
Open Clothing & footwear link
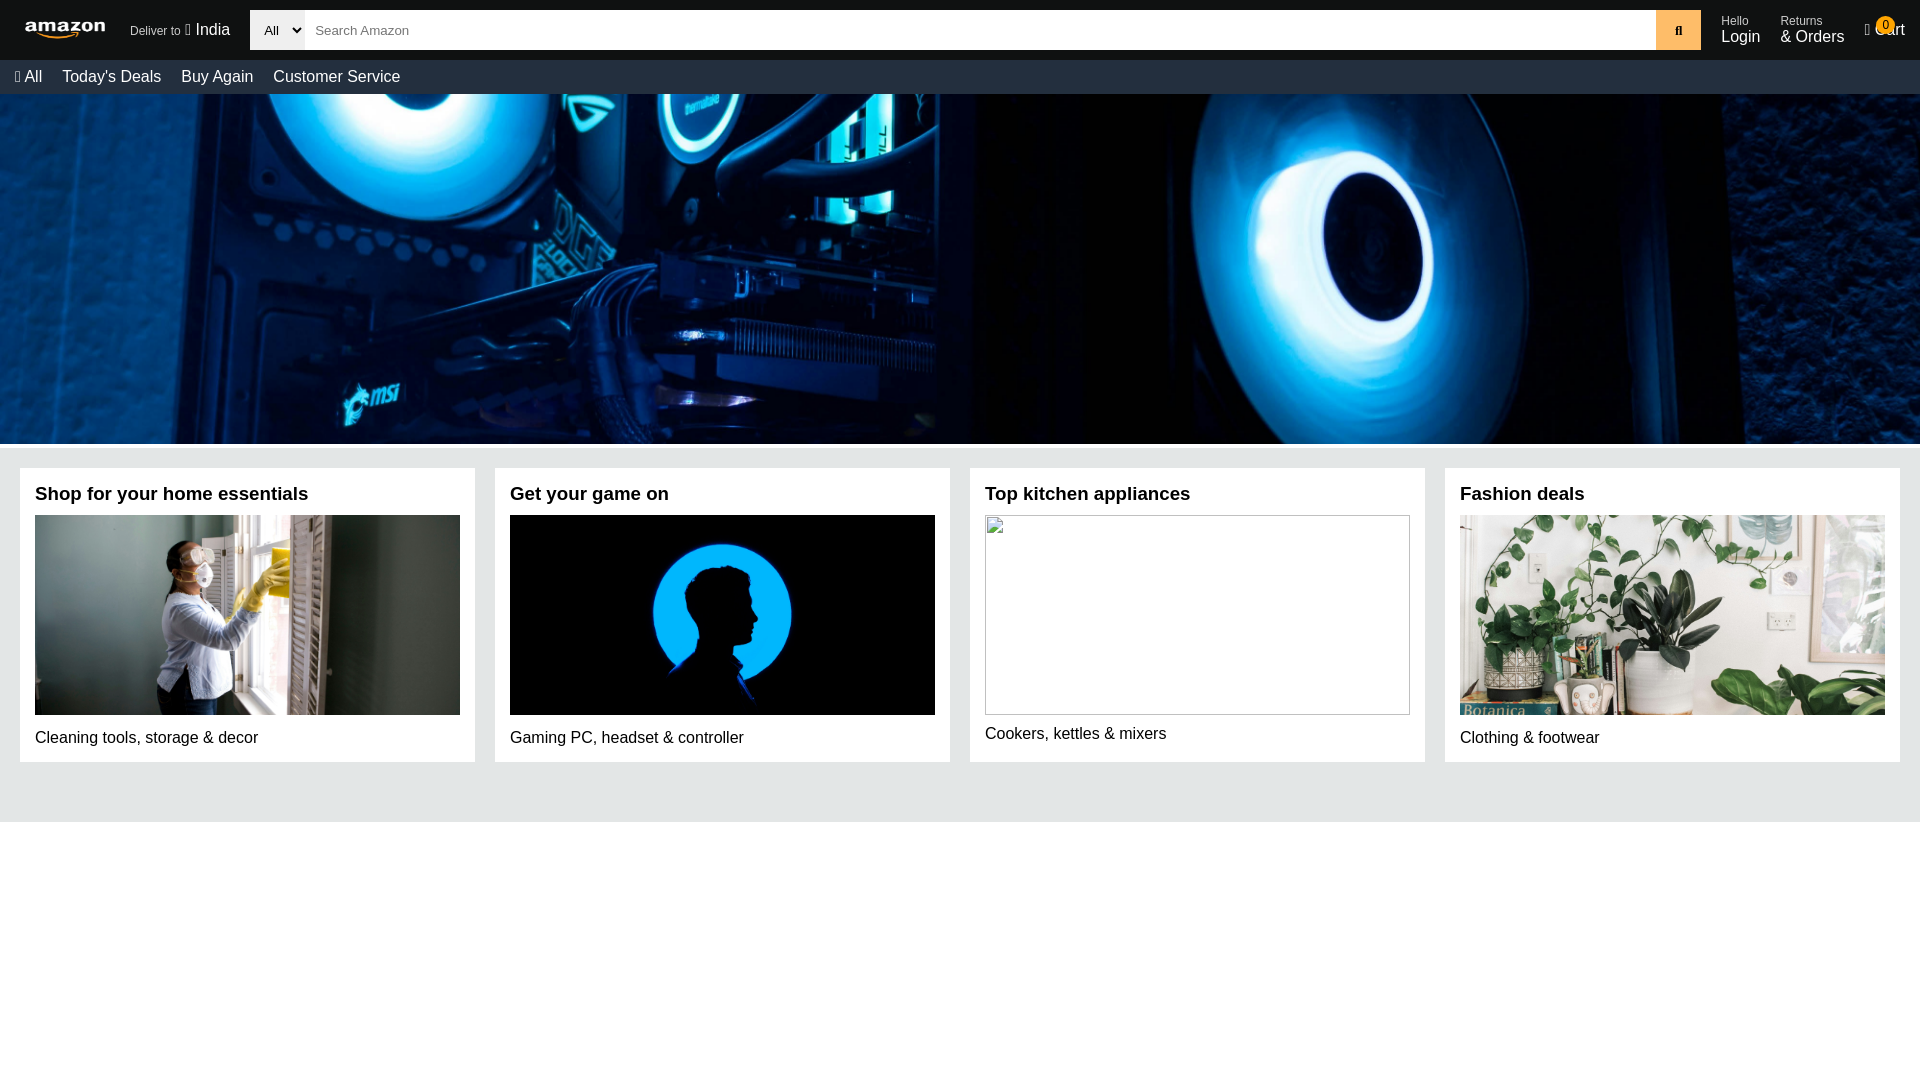[x=1529, y=738]
